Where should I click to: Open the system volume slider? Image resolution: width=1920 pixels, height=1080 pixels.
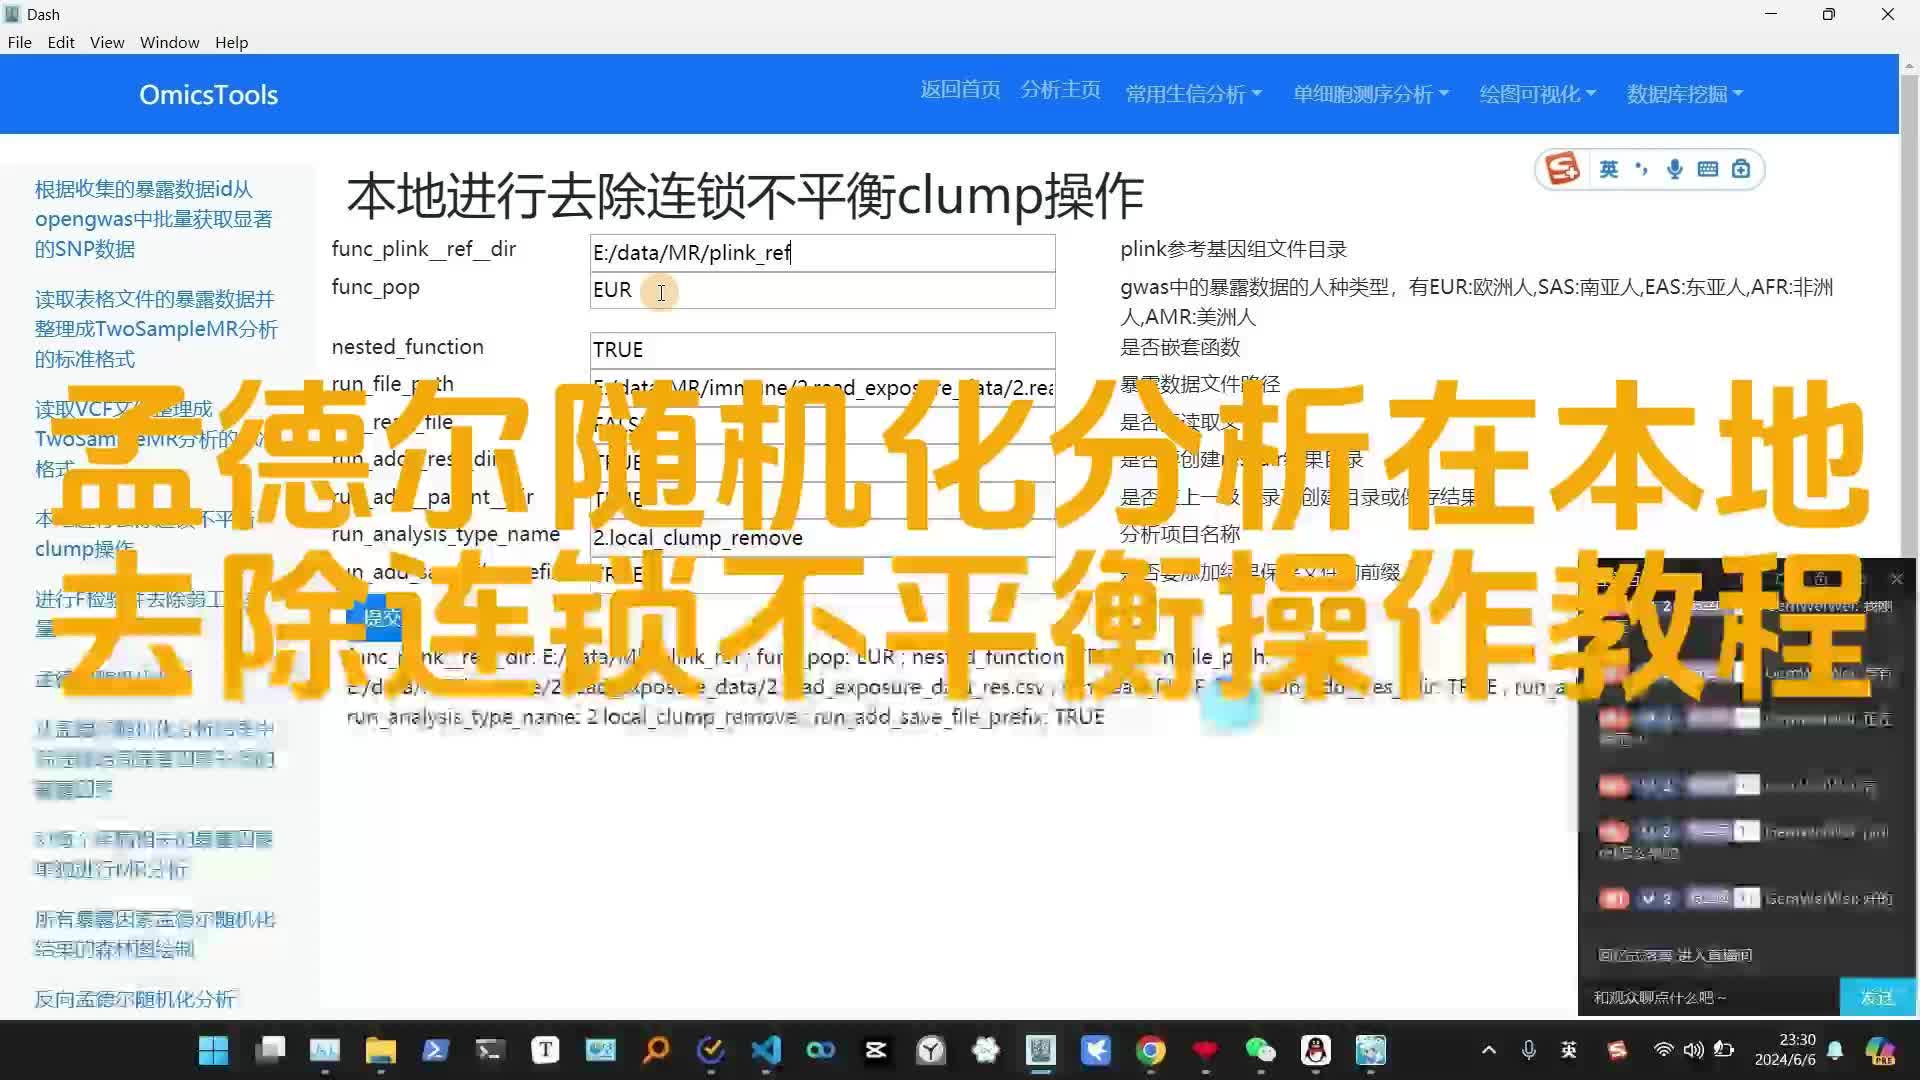click(x=1694, y=1051)
